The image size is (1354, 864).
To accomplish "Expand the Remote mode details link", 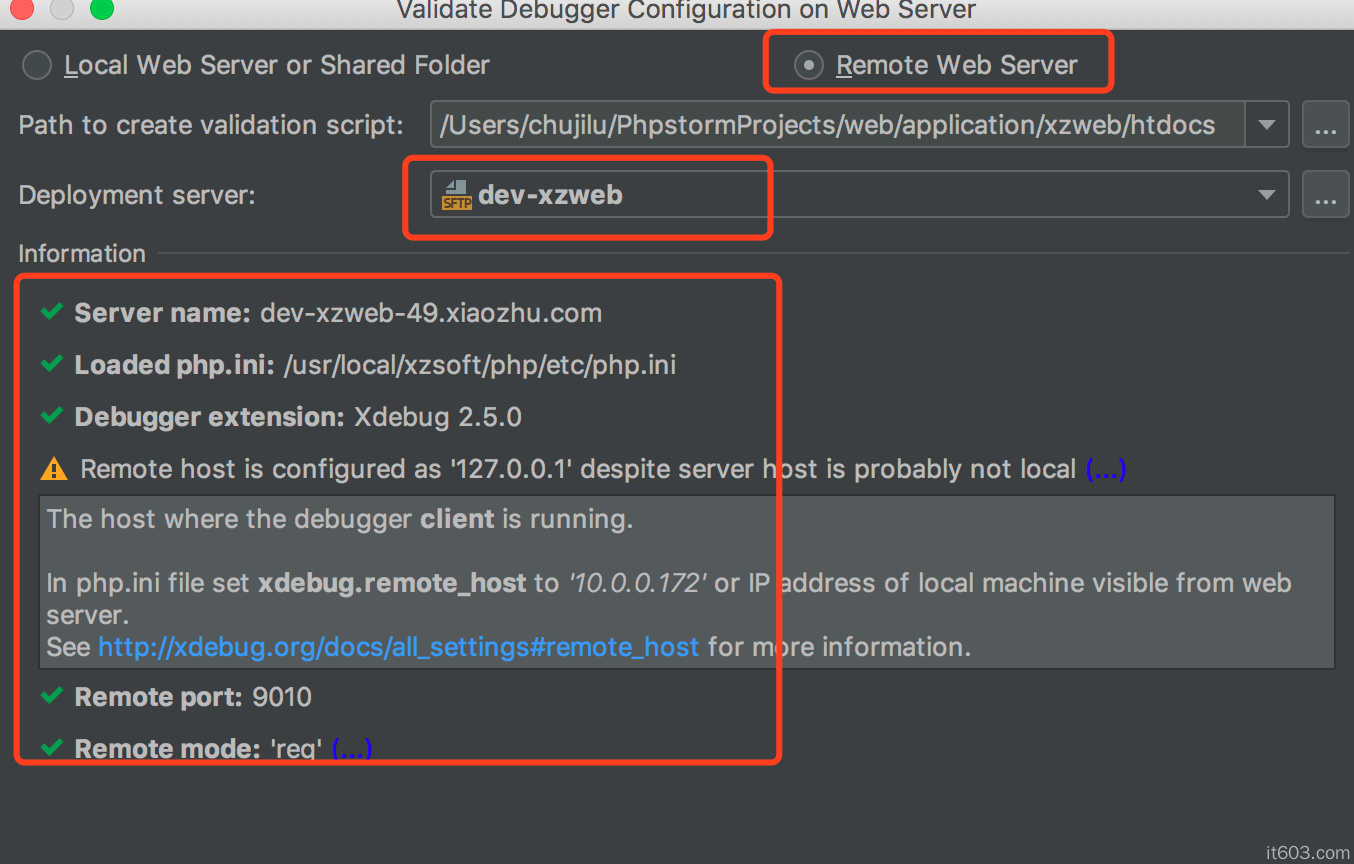I will pos(351,748).
